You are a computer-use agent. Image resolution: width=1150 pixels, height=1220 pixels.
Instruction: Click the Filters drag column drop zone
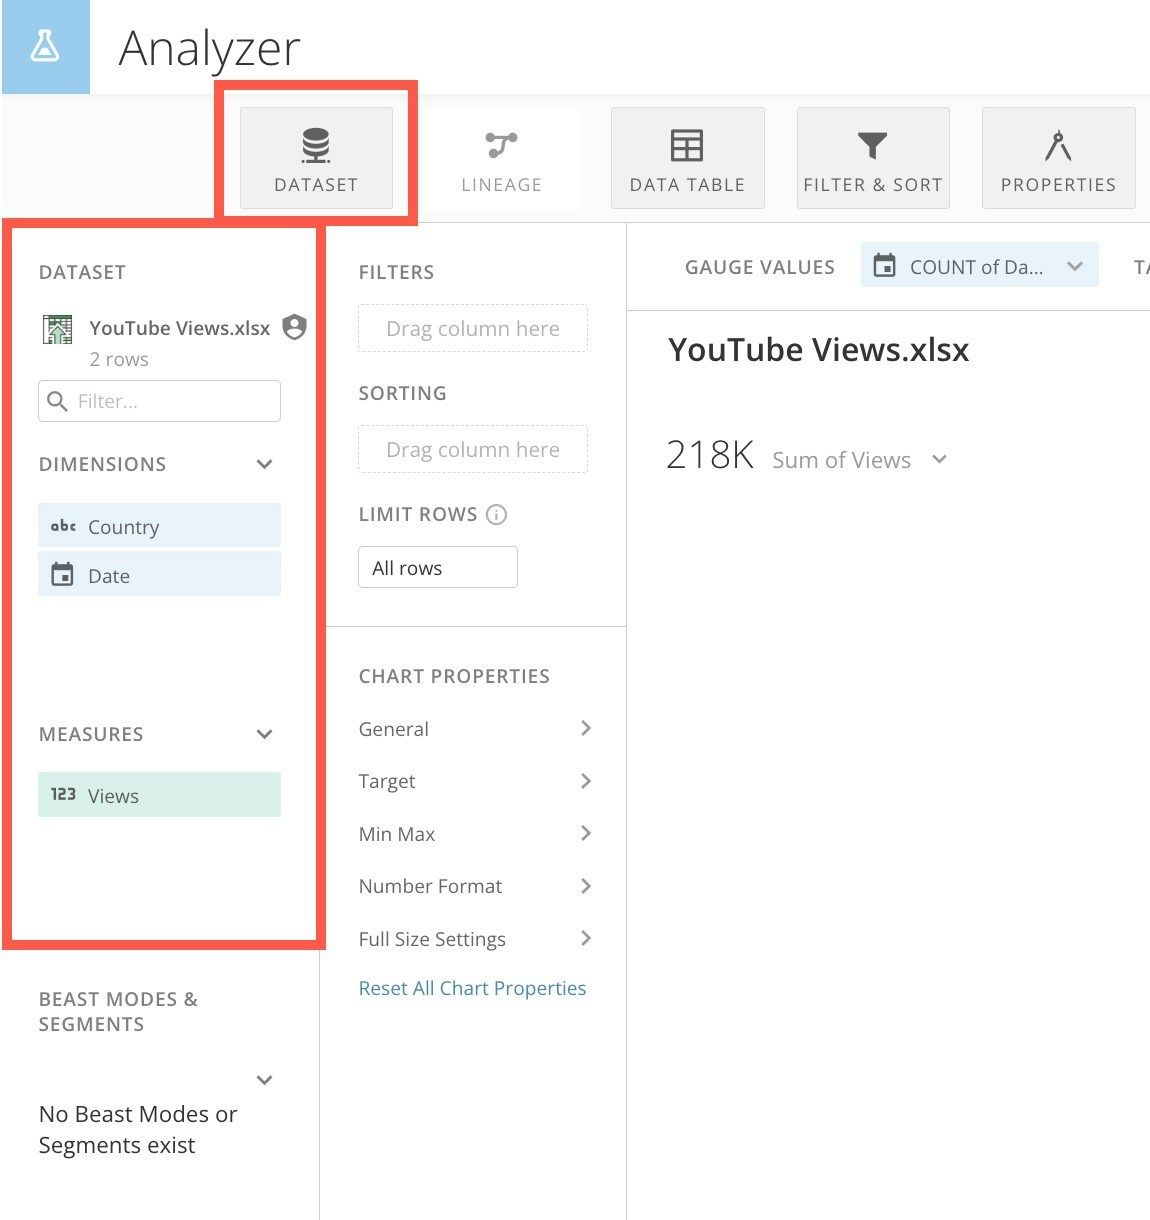tap(473, 328)
